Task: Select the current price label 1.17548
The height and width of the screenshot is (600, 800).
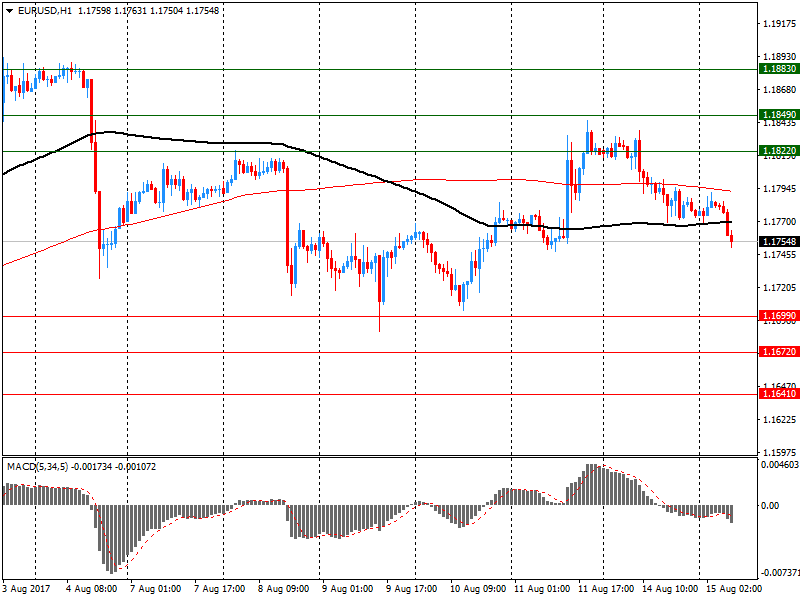Action: click(779, 241)
